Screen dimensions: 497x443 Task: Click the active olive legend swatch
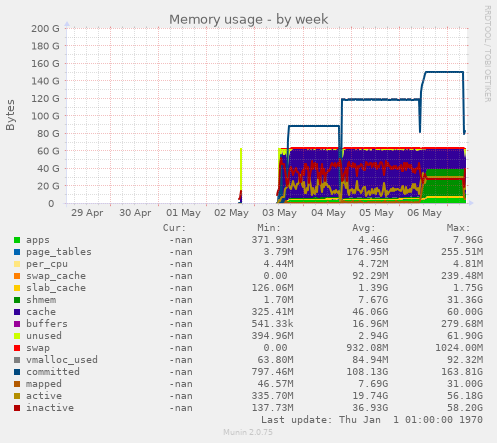tap(17, 396)
